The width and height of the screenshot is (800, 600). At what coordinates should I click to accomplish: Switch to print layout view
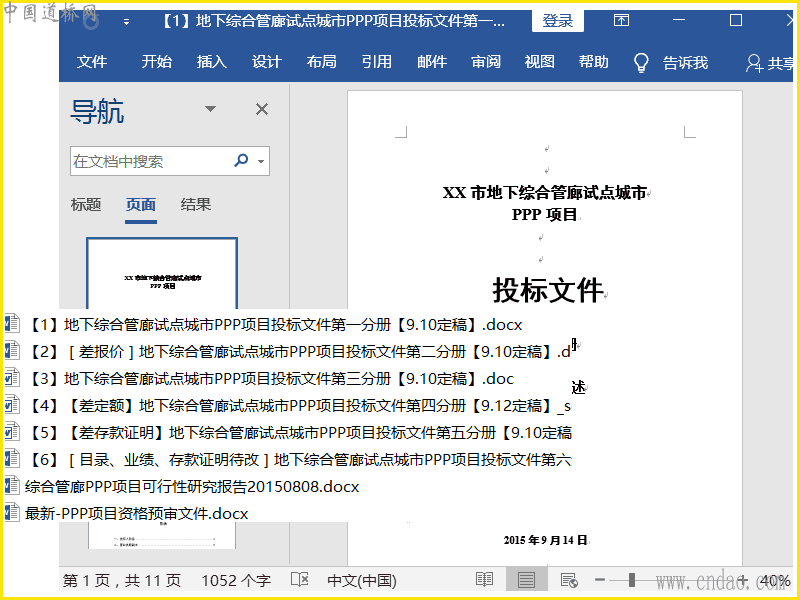click(526, 580)
